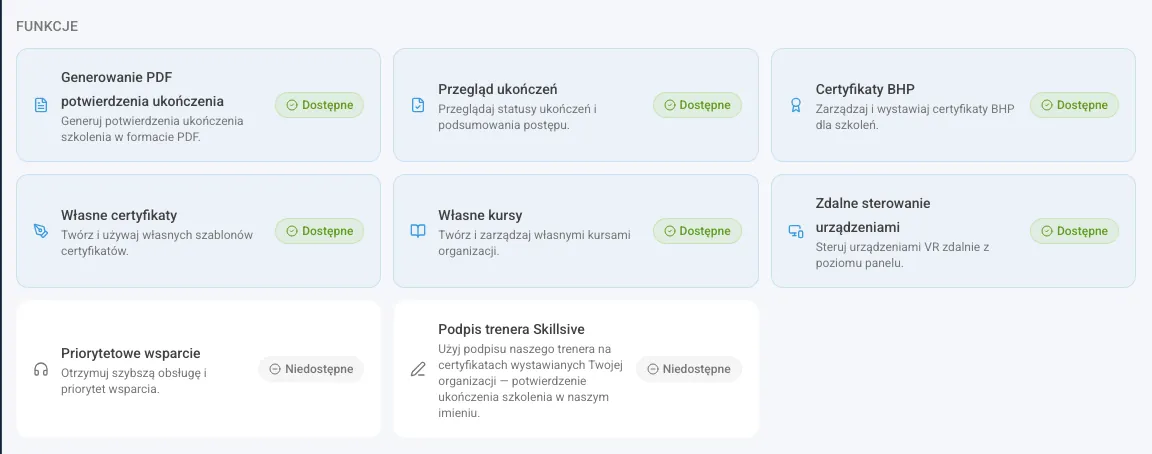Click the FUNKCJE section heading
Viewport: 1152px width, 454px height.
(47, 26)
